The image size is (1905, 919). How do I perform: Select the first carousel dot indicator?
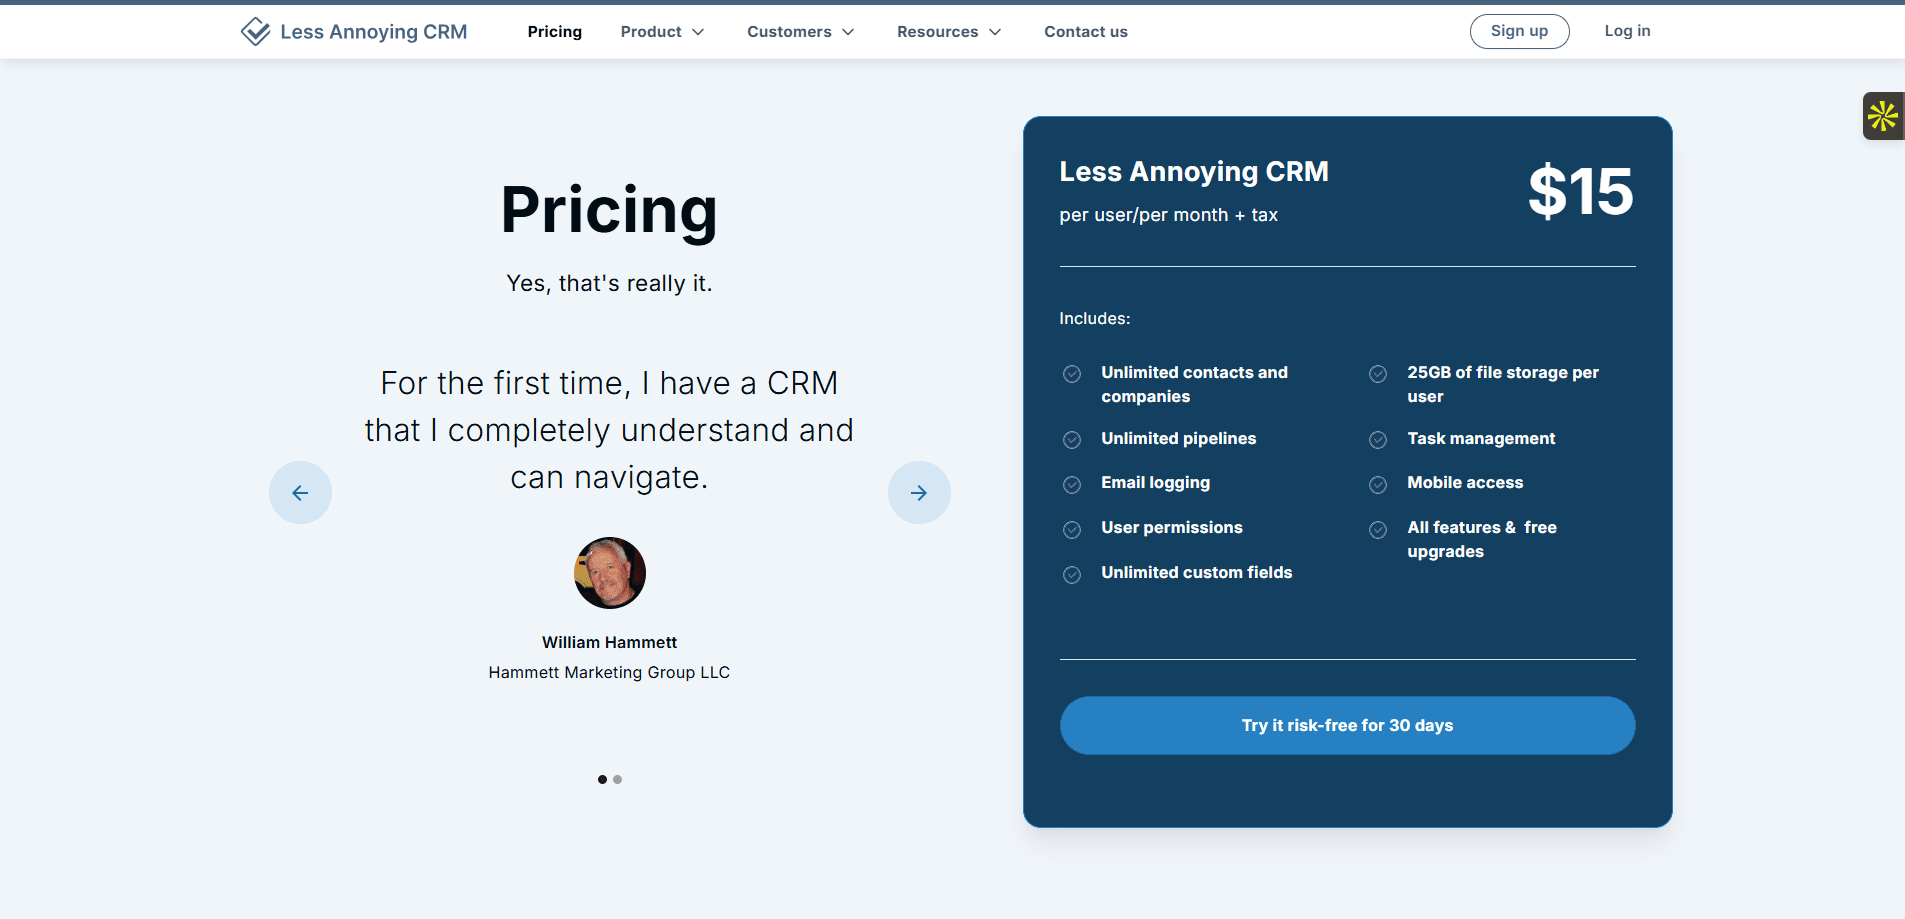[602, 779]
